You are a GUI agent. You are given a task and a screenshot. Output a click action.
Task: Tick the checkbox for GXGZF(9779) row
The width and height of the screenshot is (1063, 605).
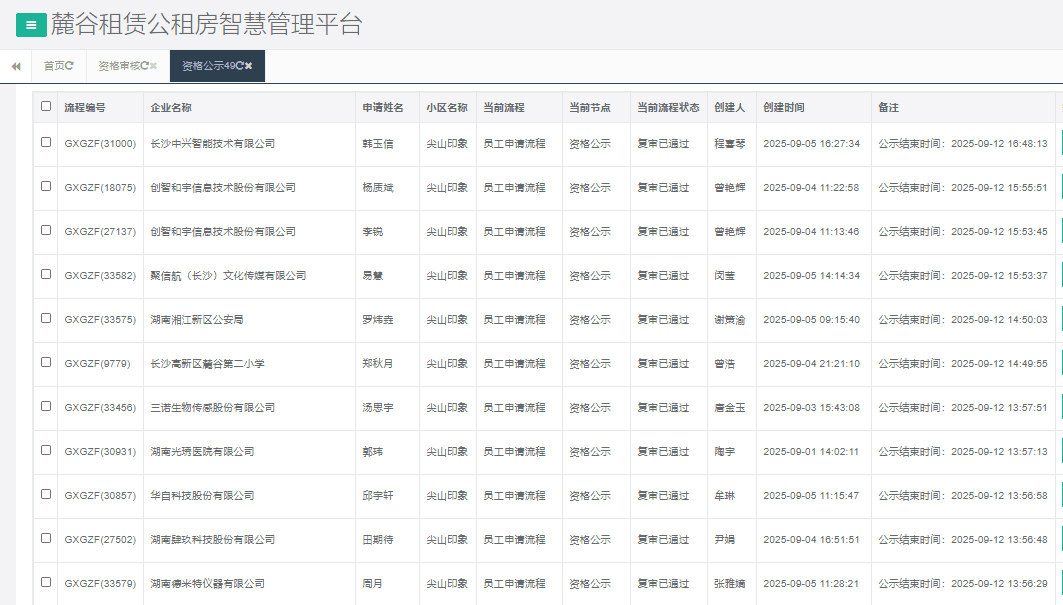46,362
